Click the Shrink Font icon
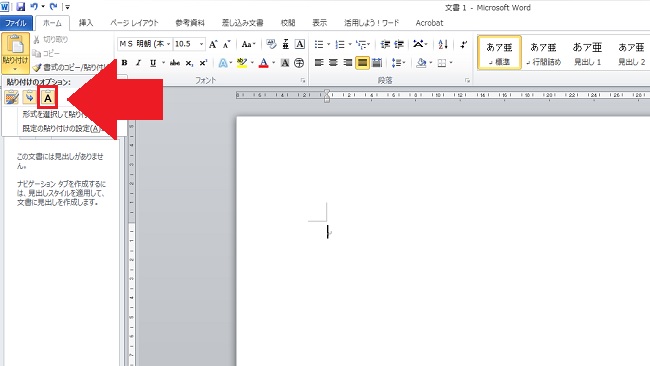 point(226,44)
